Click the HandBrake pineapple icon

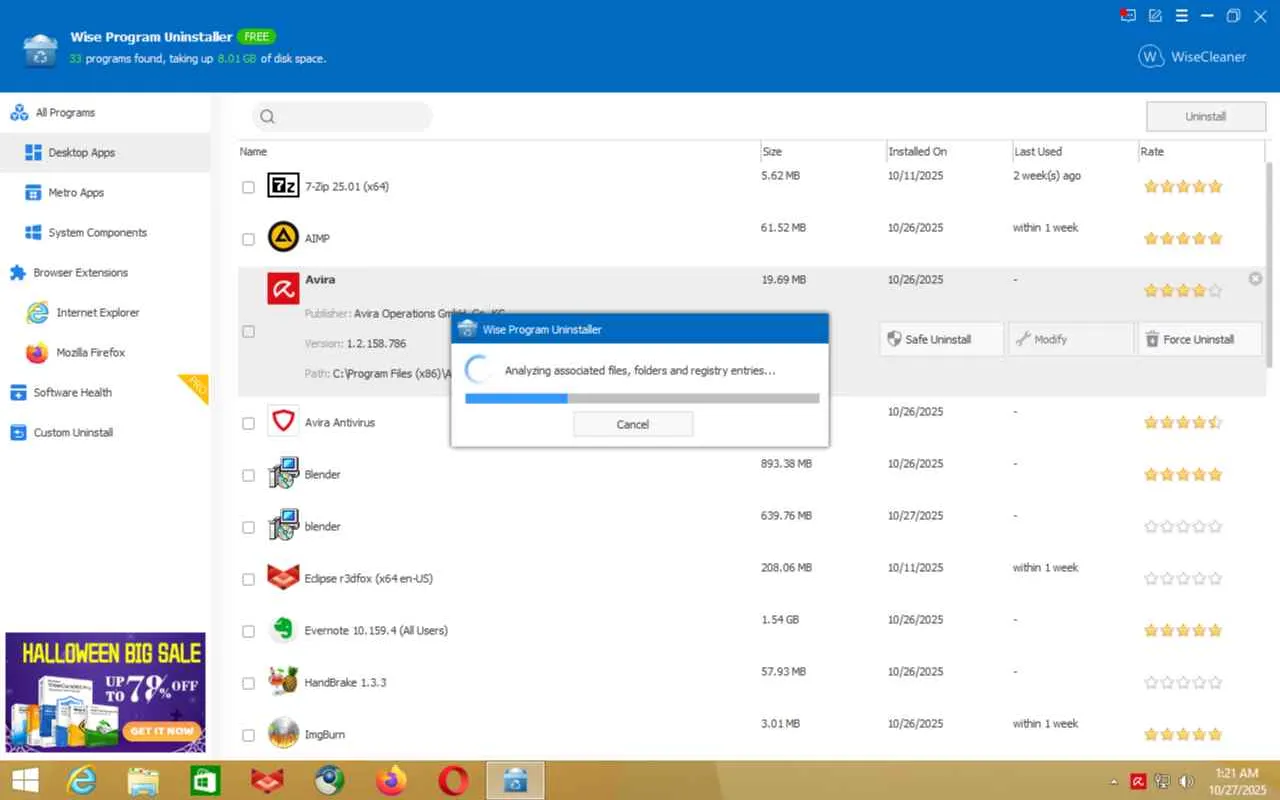coord(284,682)
